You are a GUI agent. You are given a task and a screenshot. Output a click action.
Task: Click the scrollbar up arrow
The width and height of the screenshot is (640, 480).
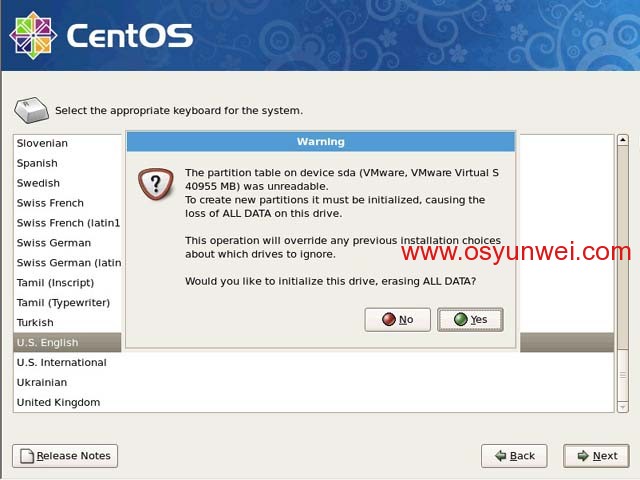[x=623, y=140]
